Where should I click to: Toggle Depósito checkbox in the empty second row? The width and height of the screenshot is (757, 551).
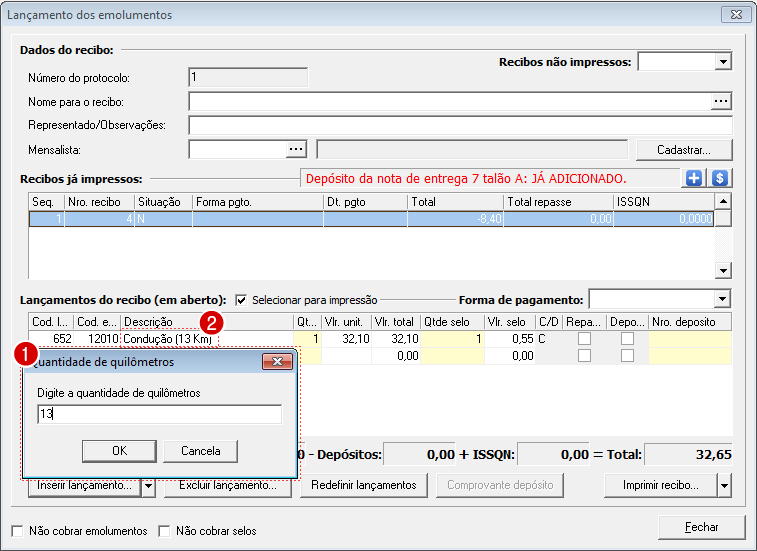(x=627, y=356)
